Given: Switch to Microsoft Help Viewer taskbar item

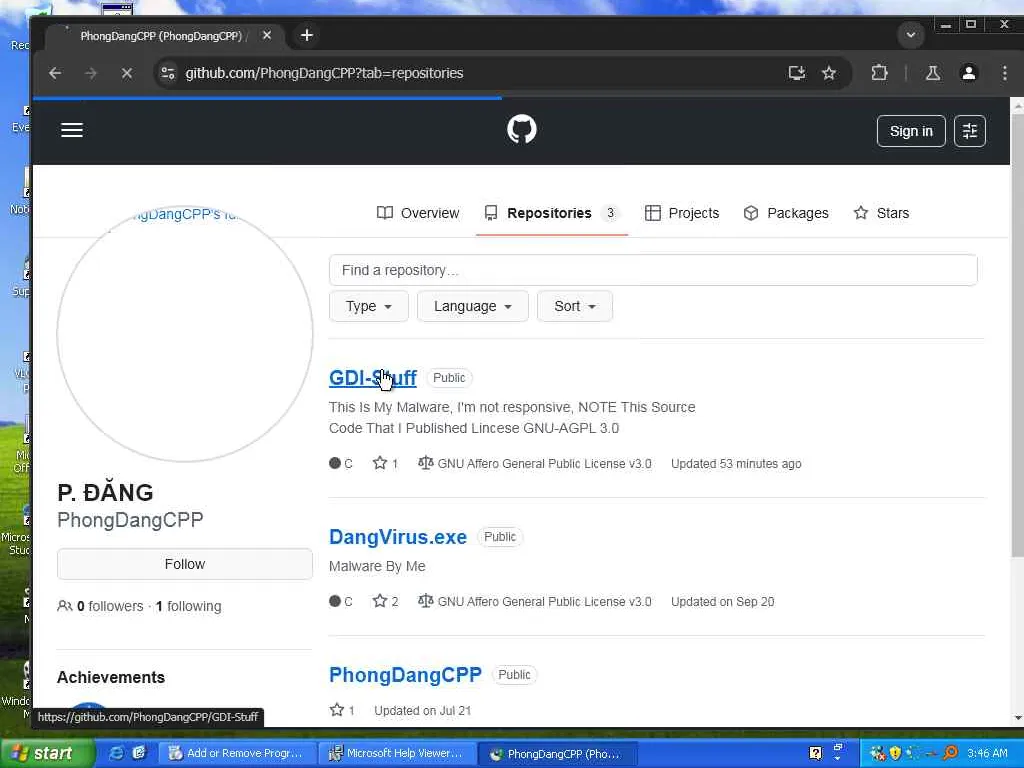Looking at the screenshot, I should [397, 754].
